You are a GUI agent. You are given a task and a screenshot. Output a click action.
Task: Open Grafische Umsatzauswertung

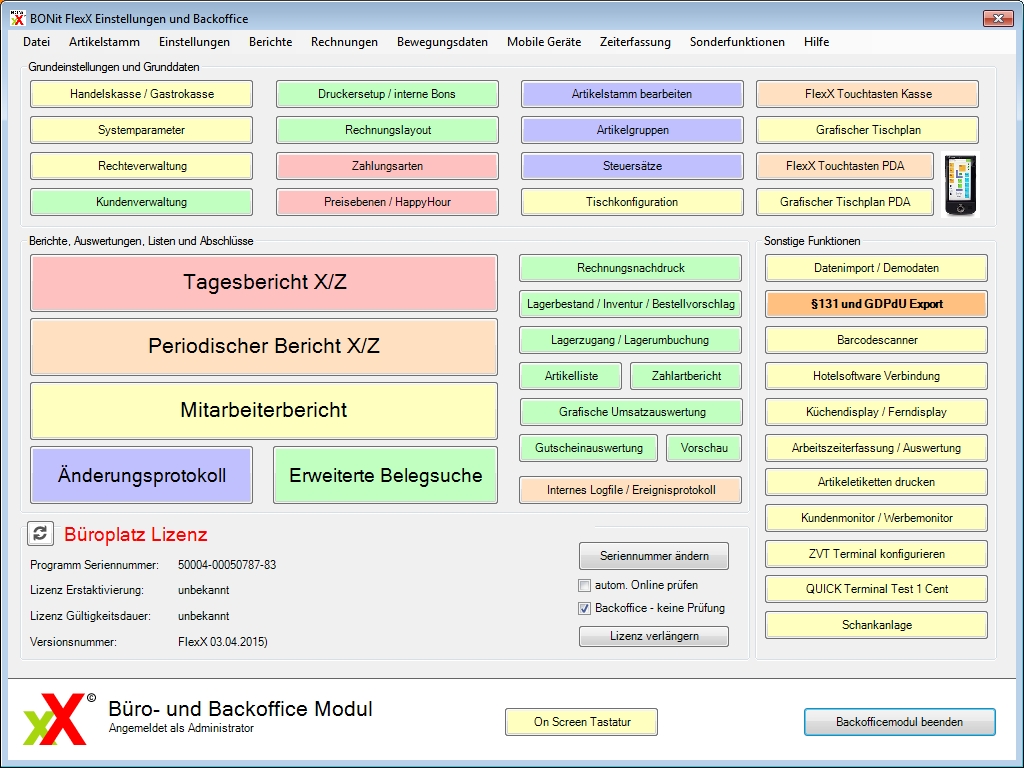pyautogui.click(x=632, y=412)
